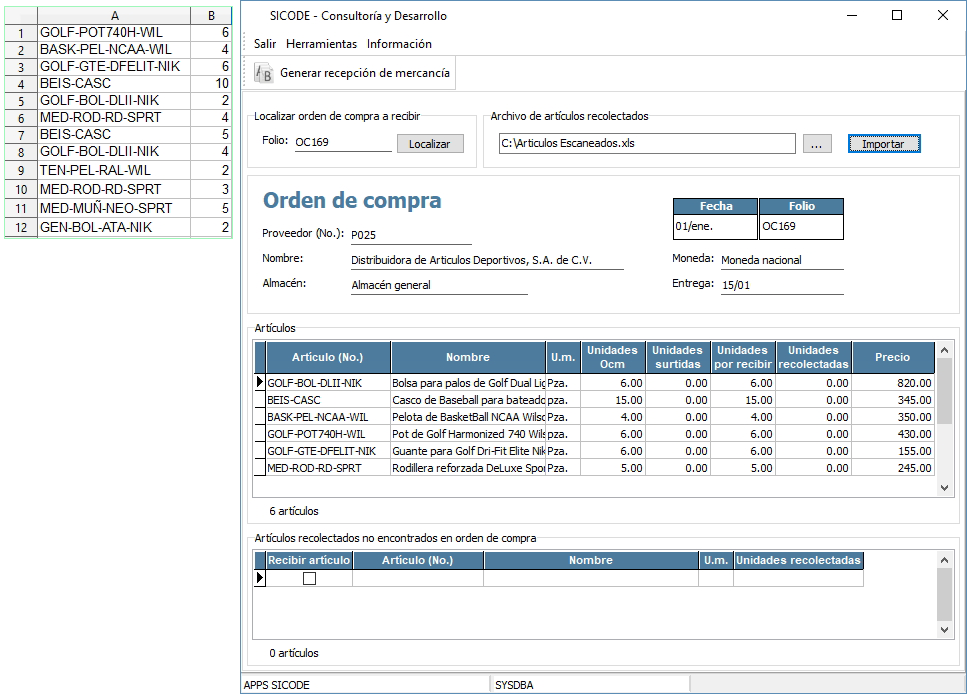The width and height of the screenshot is (967, 694).
Task: Click column A header in the spreadsheet
Action: point(114,16)
